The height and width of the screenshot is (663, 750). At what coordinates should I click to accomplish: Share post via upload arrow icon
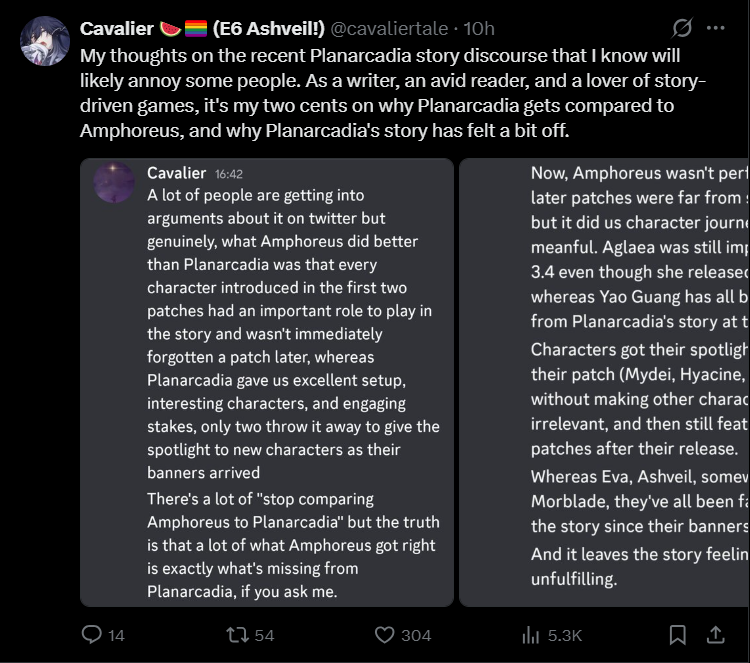(716, 635)
